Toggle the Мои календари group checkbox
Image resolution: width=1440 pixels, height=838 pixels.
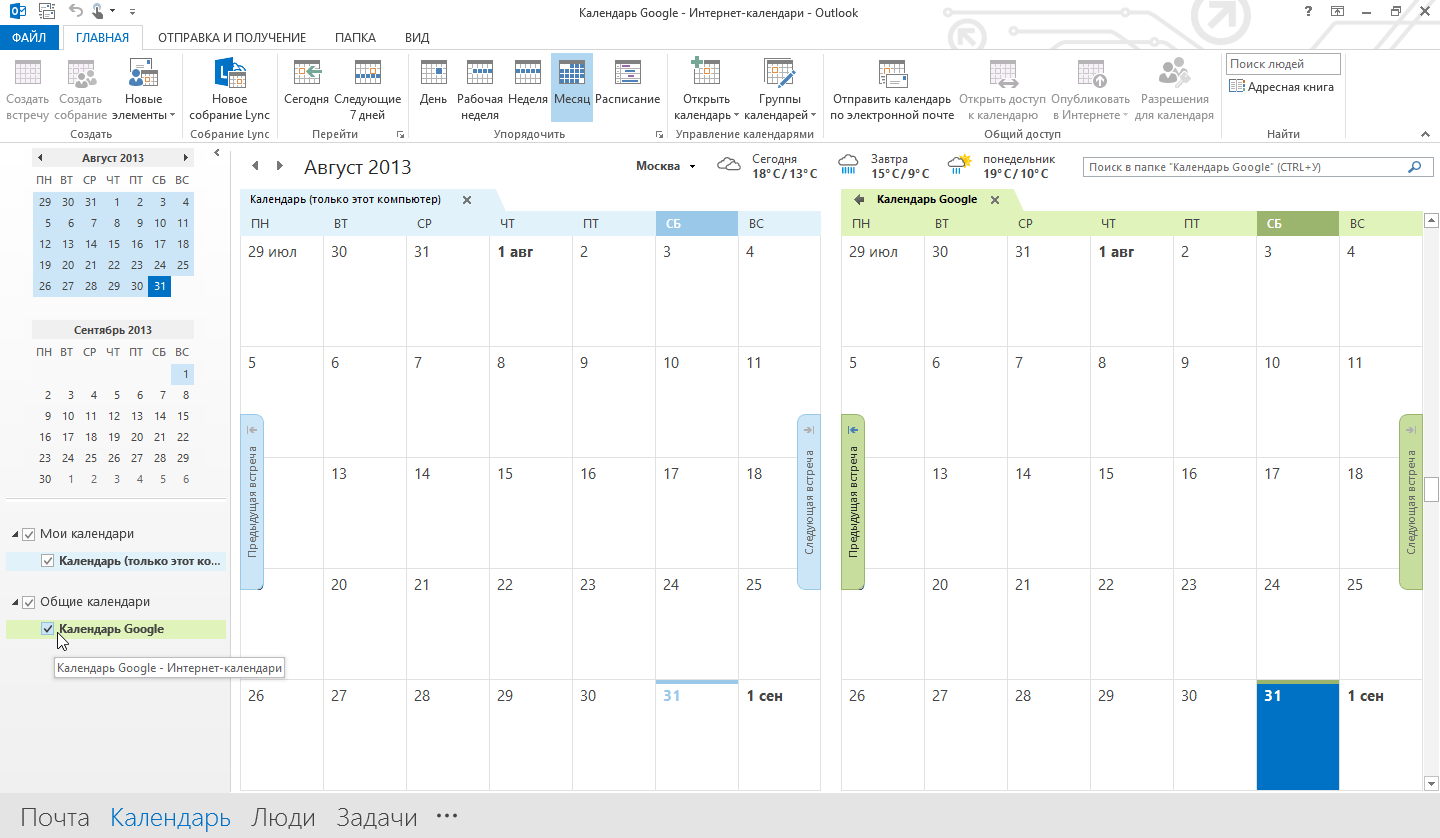(29, 534)
